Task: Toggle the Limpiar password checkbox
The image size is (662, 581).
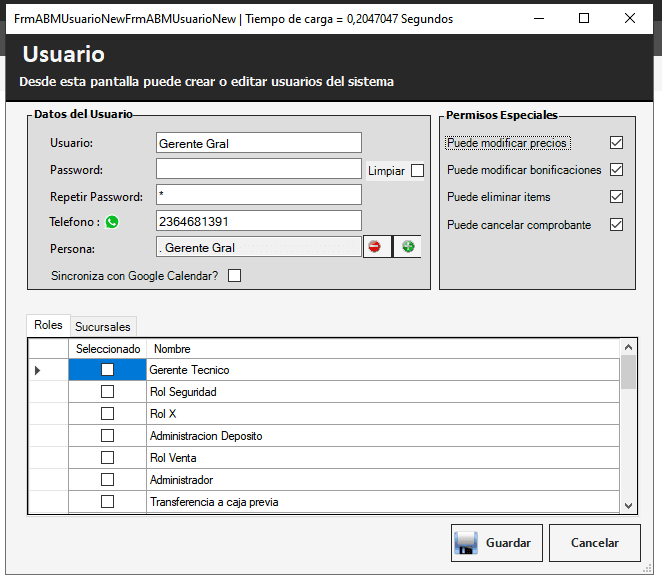Action: coord(417,171)
